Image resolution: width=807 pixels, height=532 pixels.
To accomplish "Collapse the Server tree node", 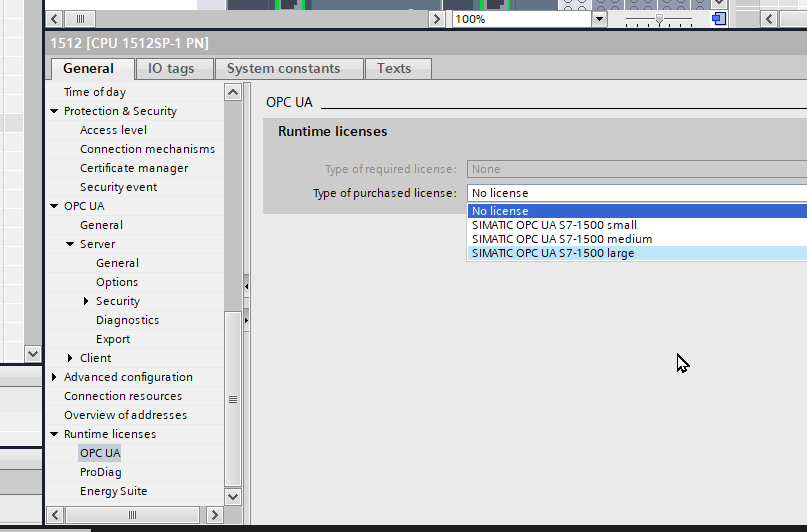I will (71, 244).
